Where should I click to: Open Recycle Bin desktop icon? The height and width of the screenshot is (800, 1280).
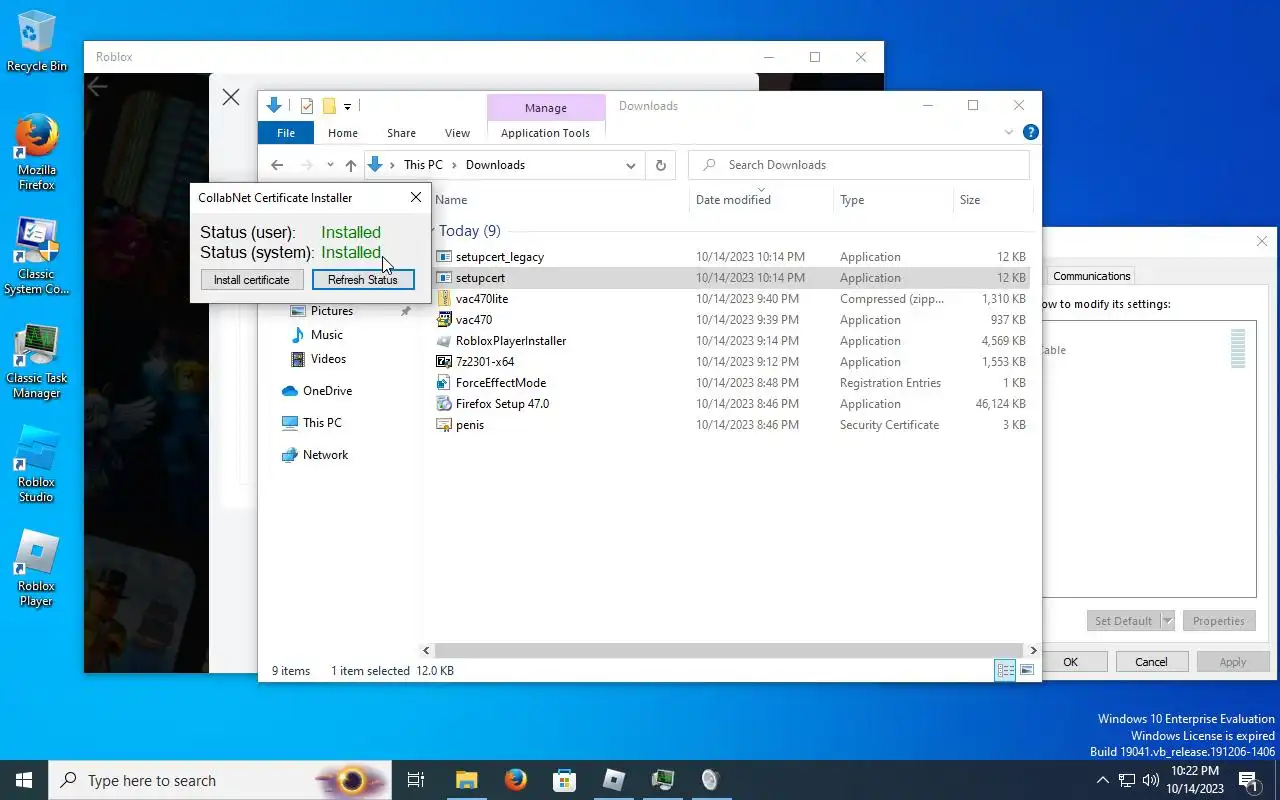37,42
